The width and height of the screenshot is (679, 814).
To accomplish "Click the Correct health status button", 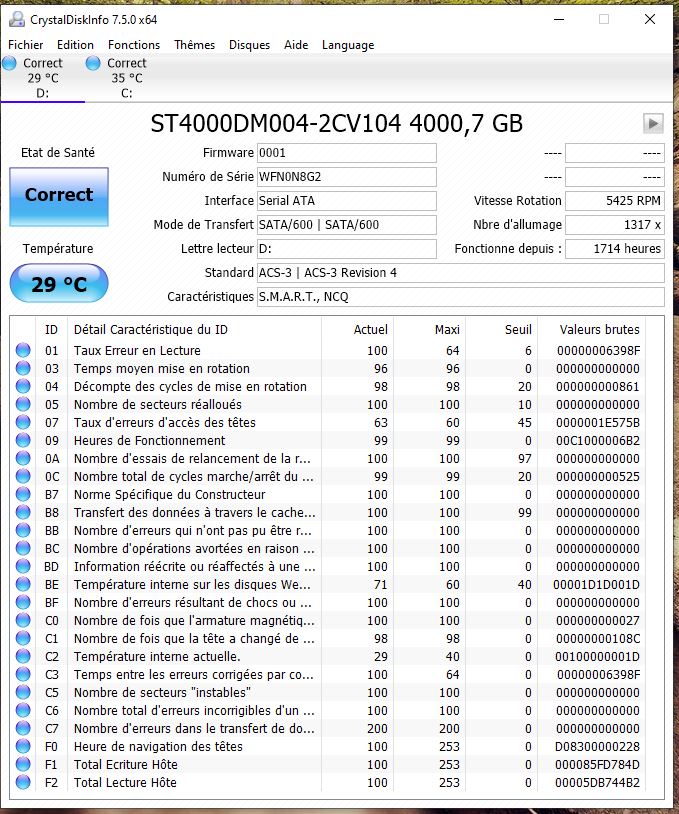I will [x=59, y=197].
